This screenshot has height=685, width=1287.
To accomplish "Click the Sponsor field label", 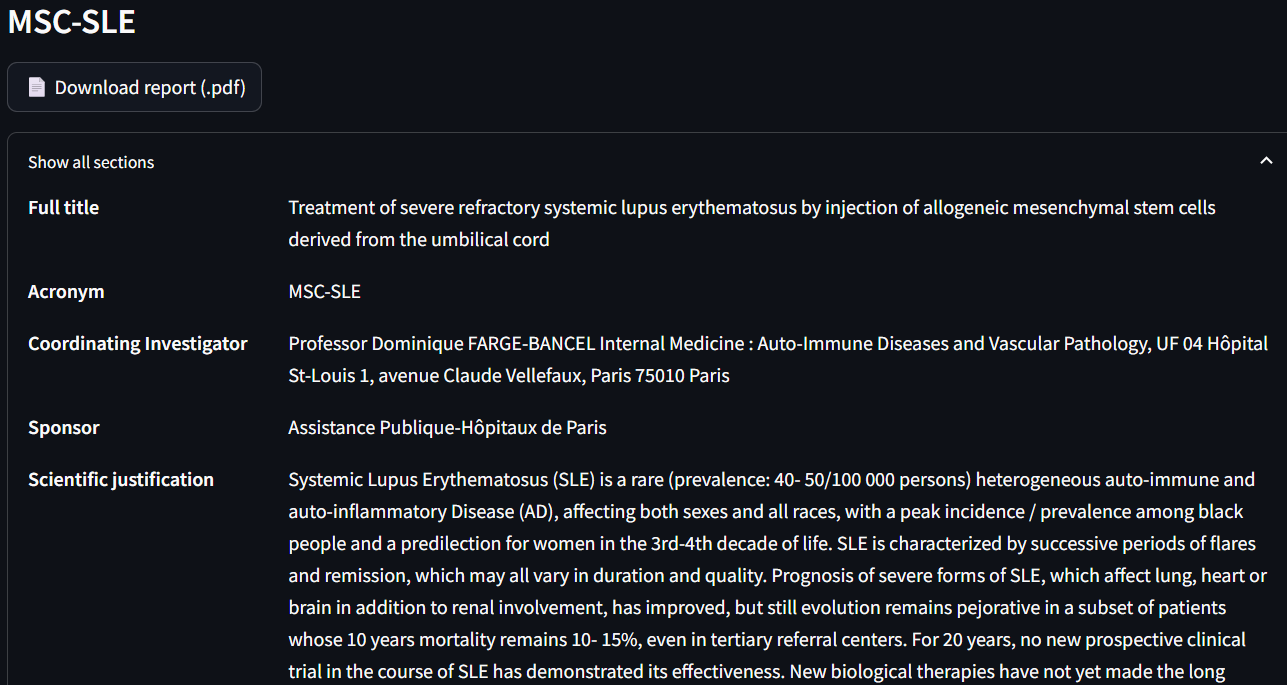I will pyautogui.click(x=63, y=427).
